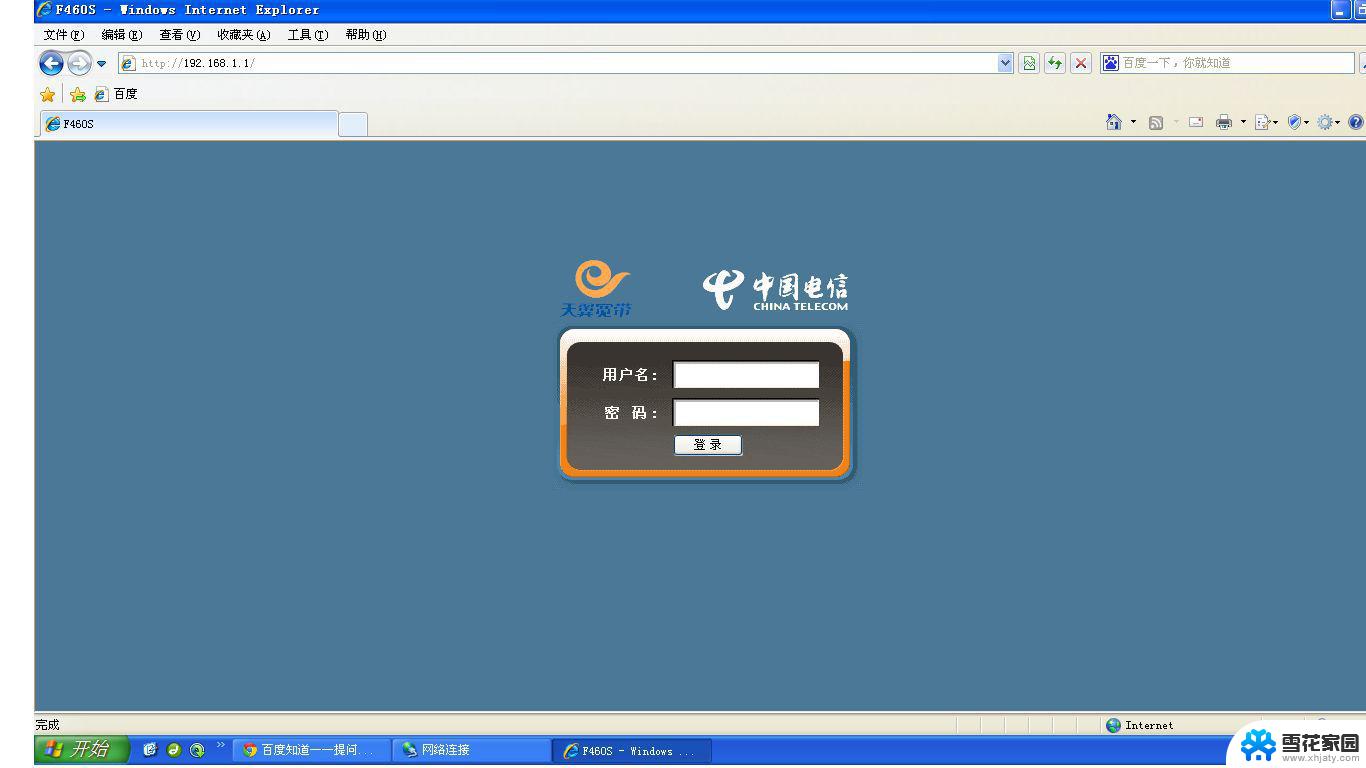Image resolution: width=1366 pixels, height=768 pixels.
Task: Click the RSS feeds icon
Action: (1156, 122)
